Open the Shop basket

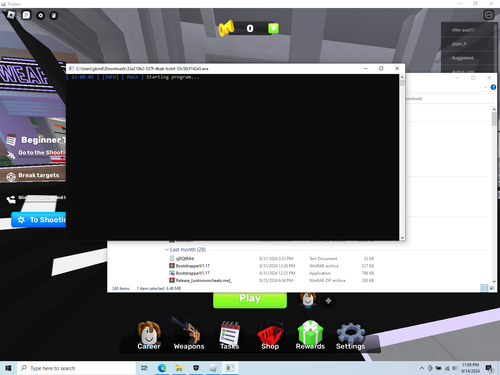(x=270, y=335)
